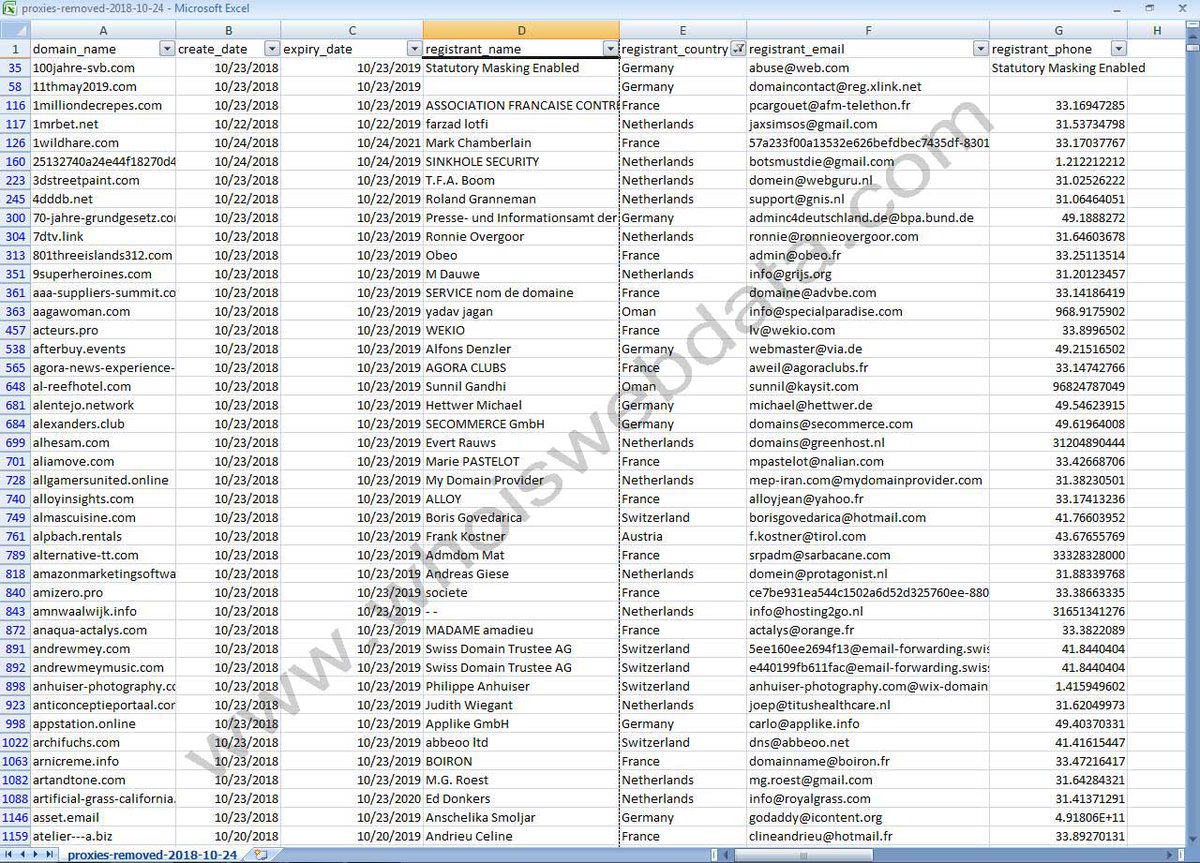Image resolution: width=1200 pixels, height=863 pixels.
Task: Select cell 100jahre-svb.com
Action: tap(102, 68)
